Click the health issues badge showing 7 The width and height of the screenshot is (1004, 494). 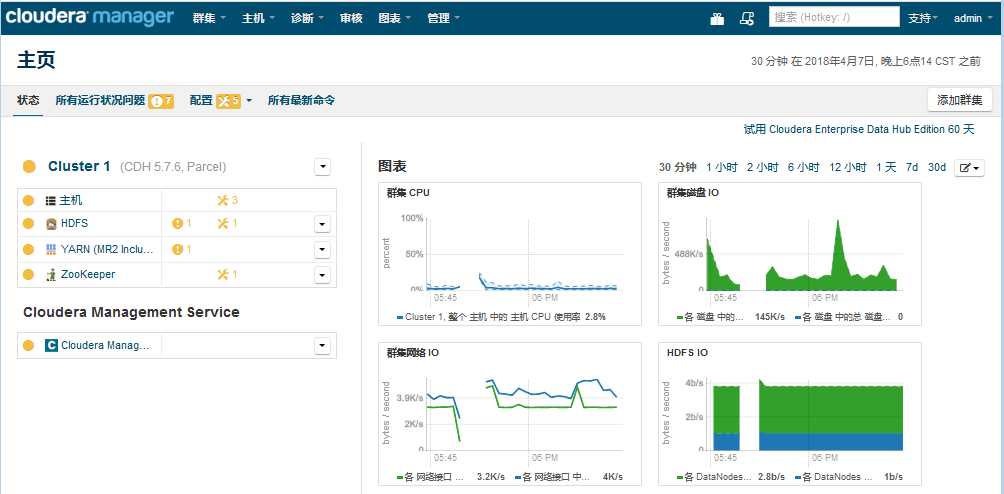tap(161, 100)
